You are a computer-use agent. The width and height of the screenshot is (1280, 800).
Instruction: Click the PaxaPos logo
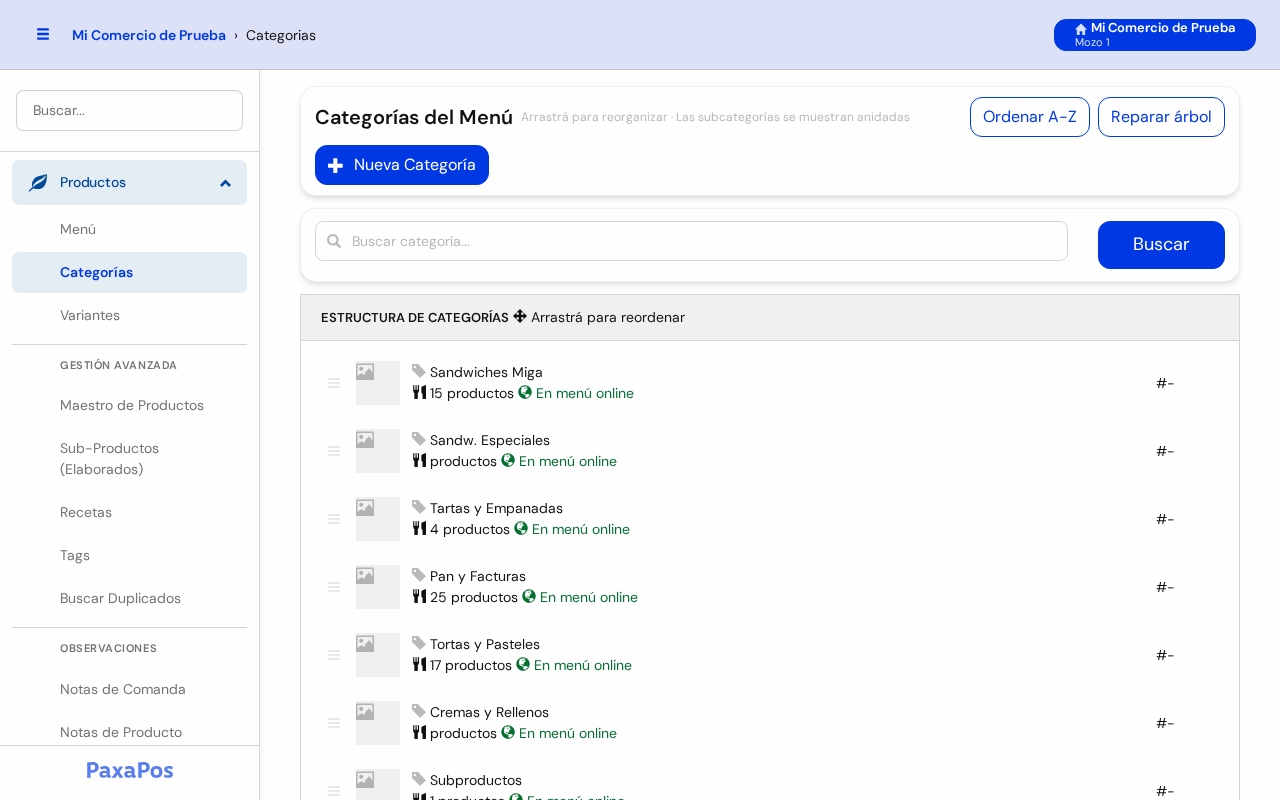(130, 770)
